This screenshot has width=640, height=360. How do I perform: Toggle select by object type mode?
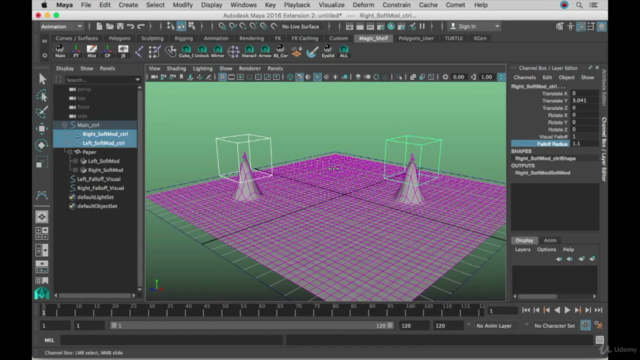point(181,27)
